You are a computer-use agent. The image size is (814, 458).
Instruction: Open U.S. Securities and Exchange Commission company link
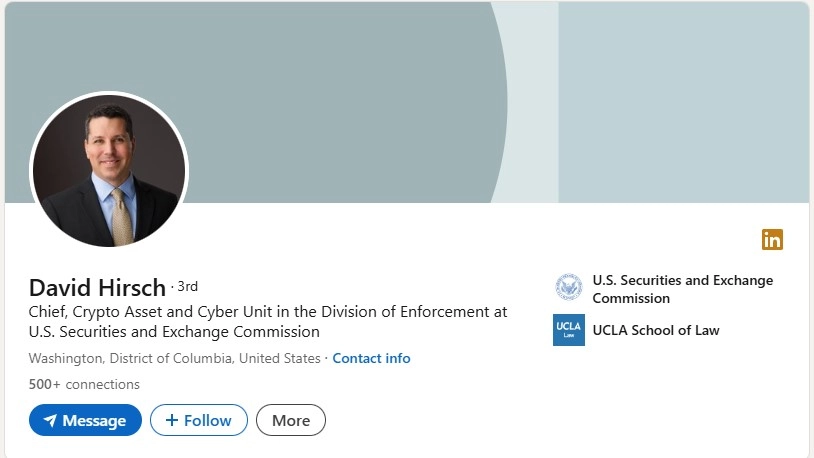683,289
